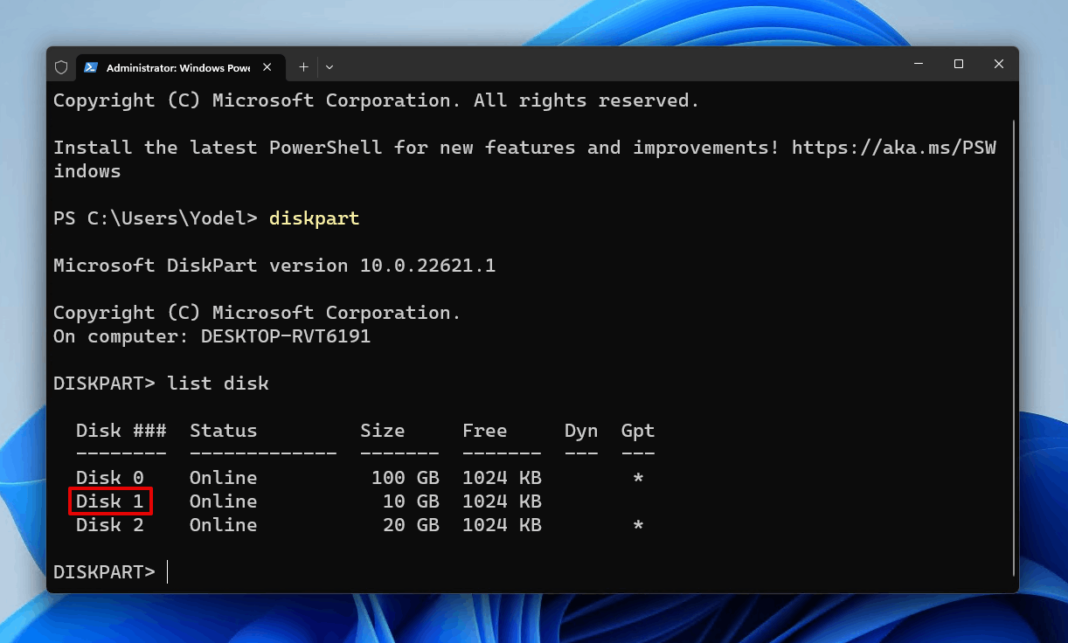Maximize the terminal window
Screen dimensions: 1068x643
click(x=958, y=64)
